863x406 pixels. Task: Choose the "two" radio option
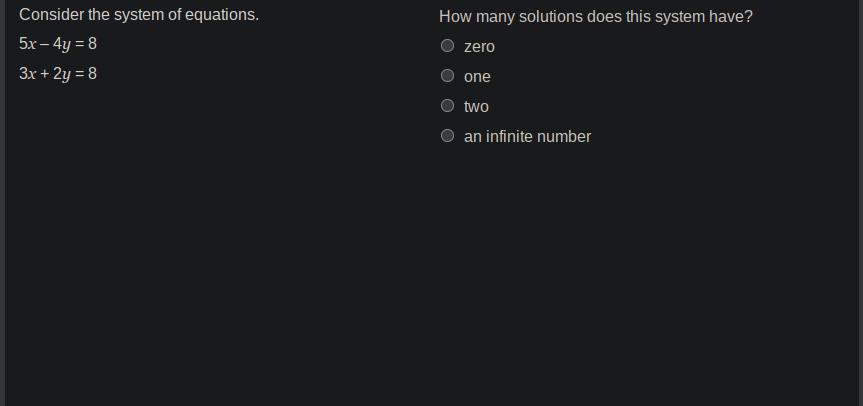(448, 106)
